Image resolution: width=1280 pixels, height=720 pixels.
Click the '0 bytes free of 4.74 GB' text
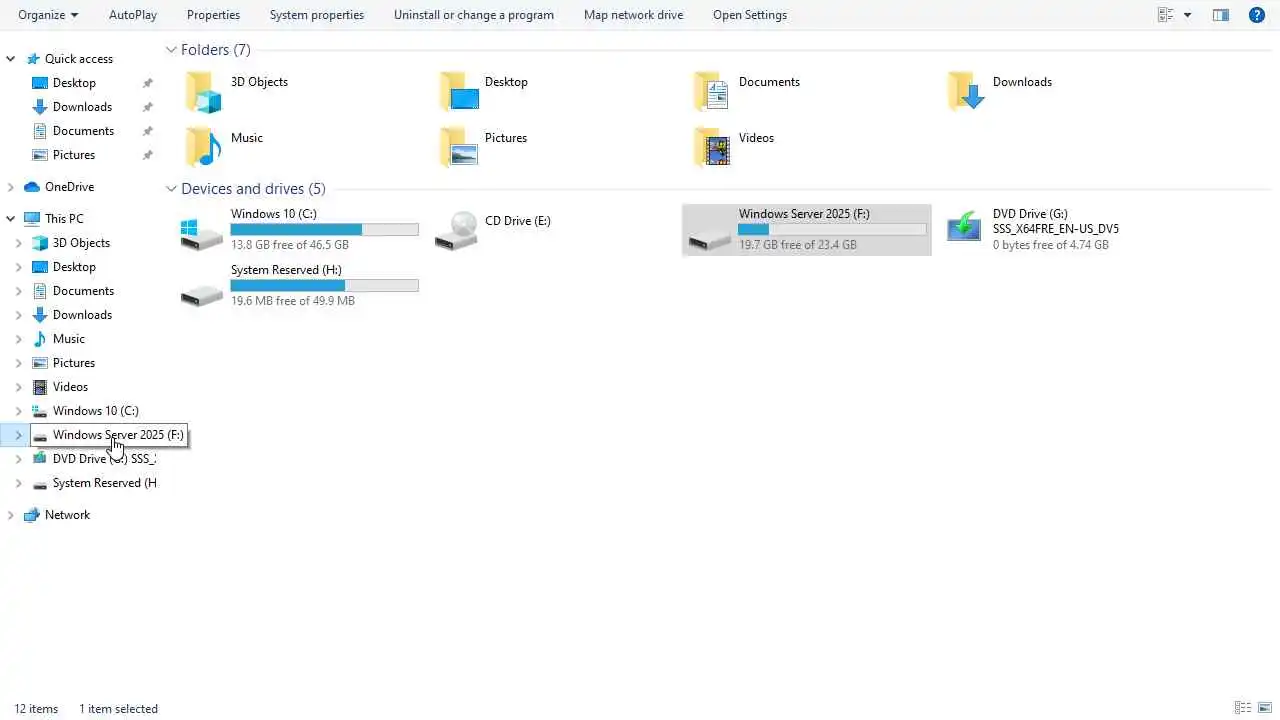(1051, 245)
